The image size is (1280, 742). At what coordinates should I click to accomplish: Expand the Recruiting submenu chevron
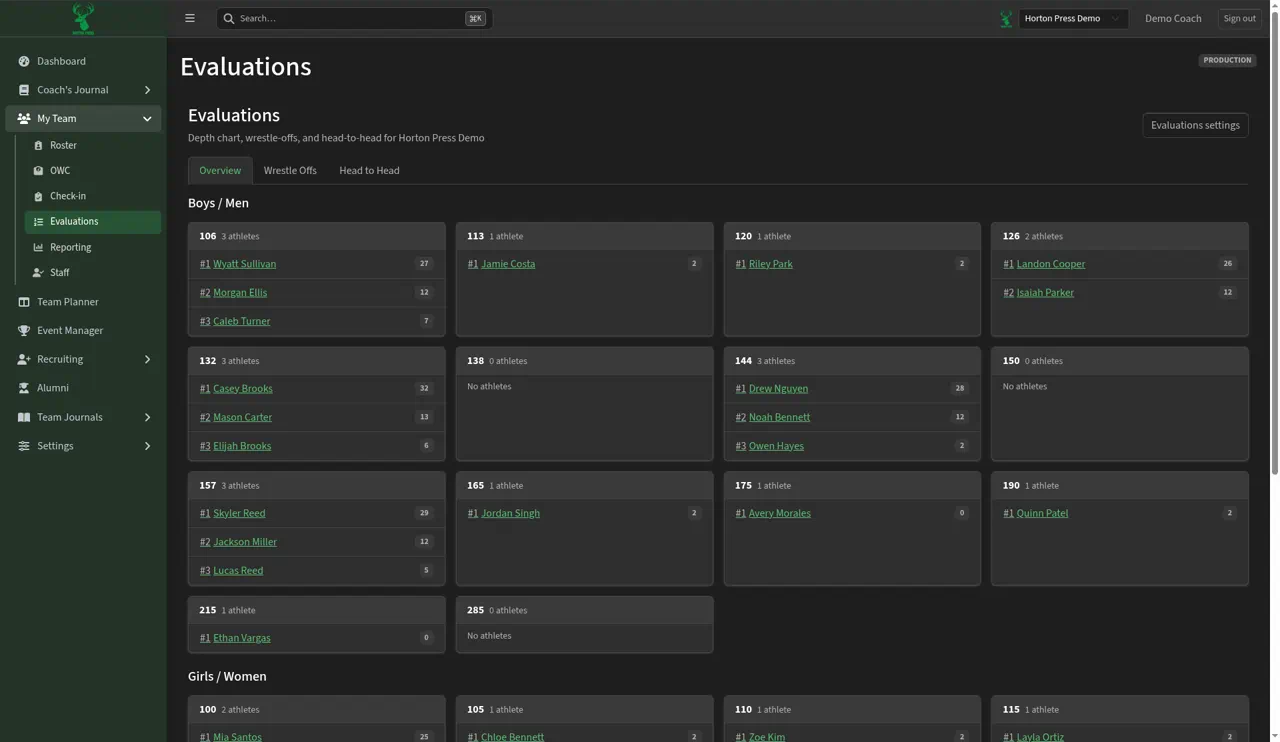pyautogui.click(x=147, y=360)
